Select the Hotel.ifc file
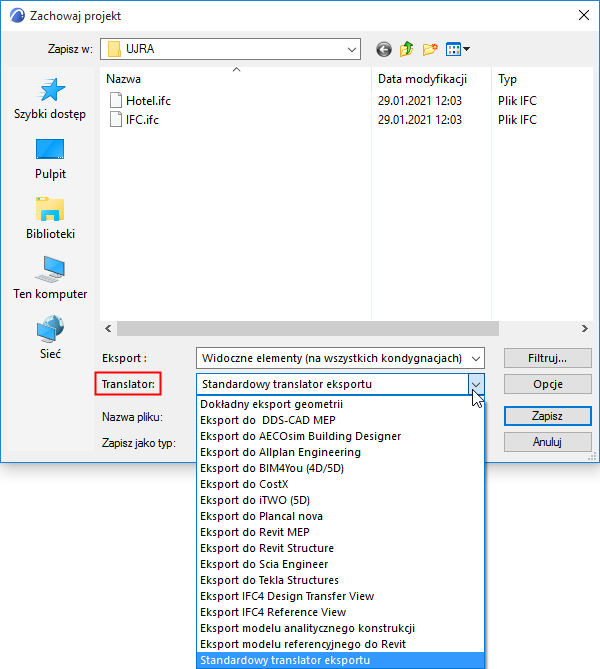600x669 pixels. (x=141, y=101)
